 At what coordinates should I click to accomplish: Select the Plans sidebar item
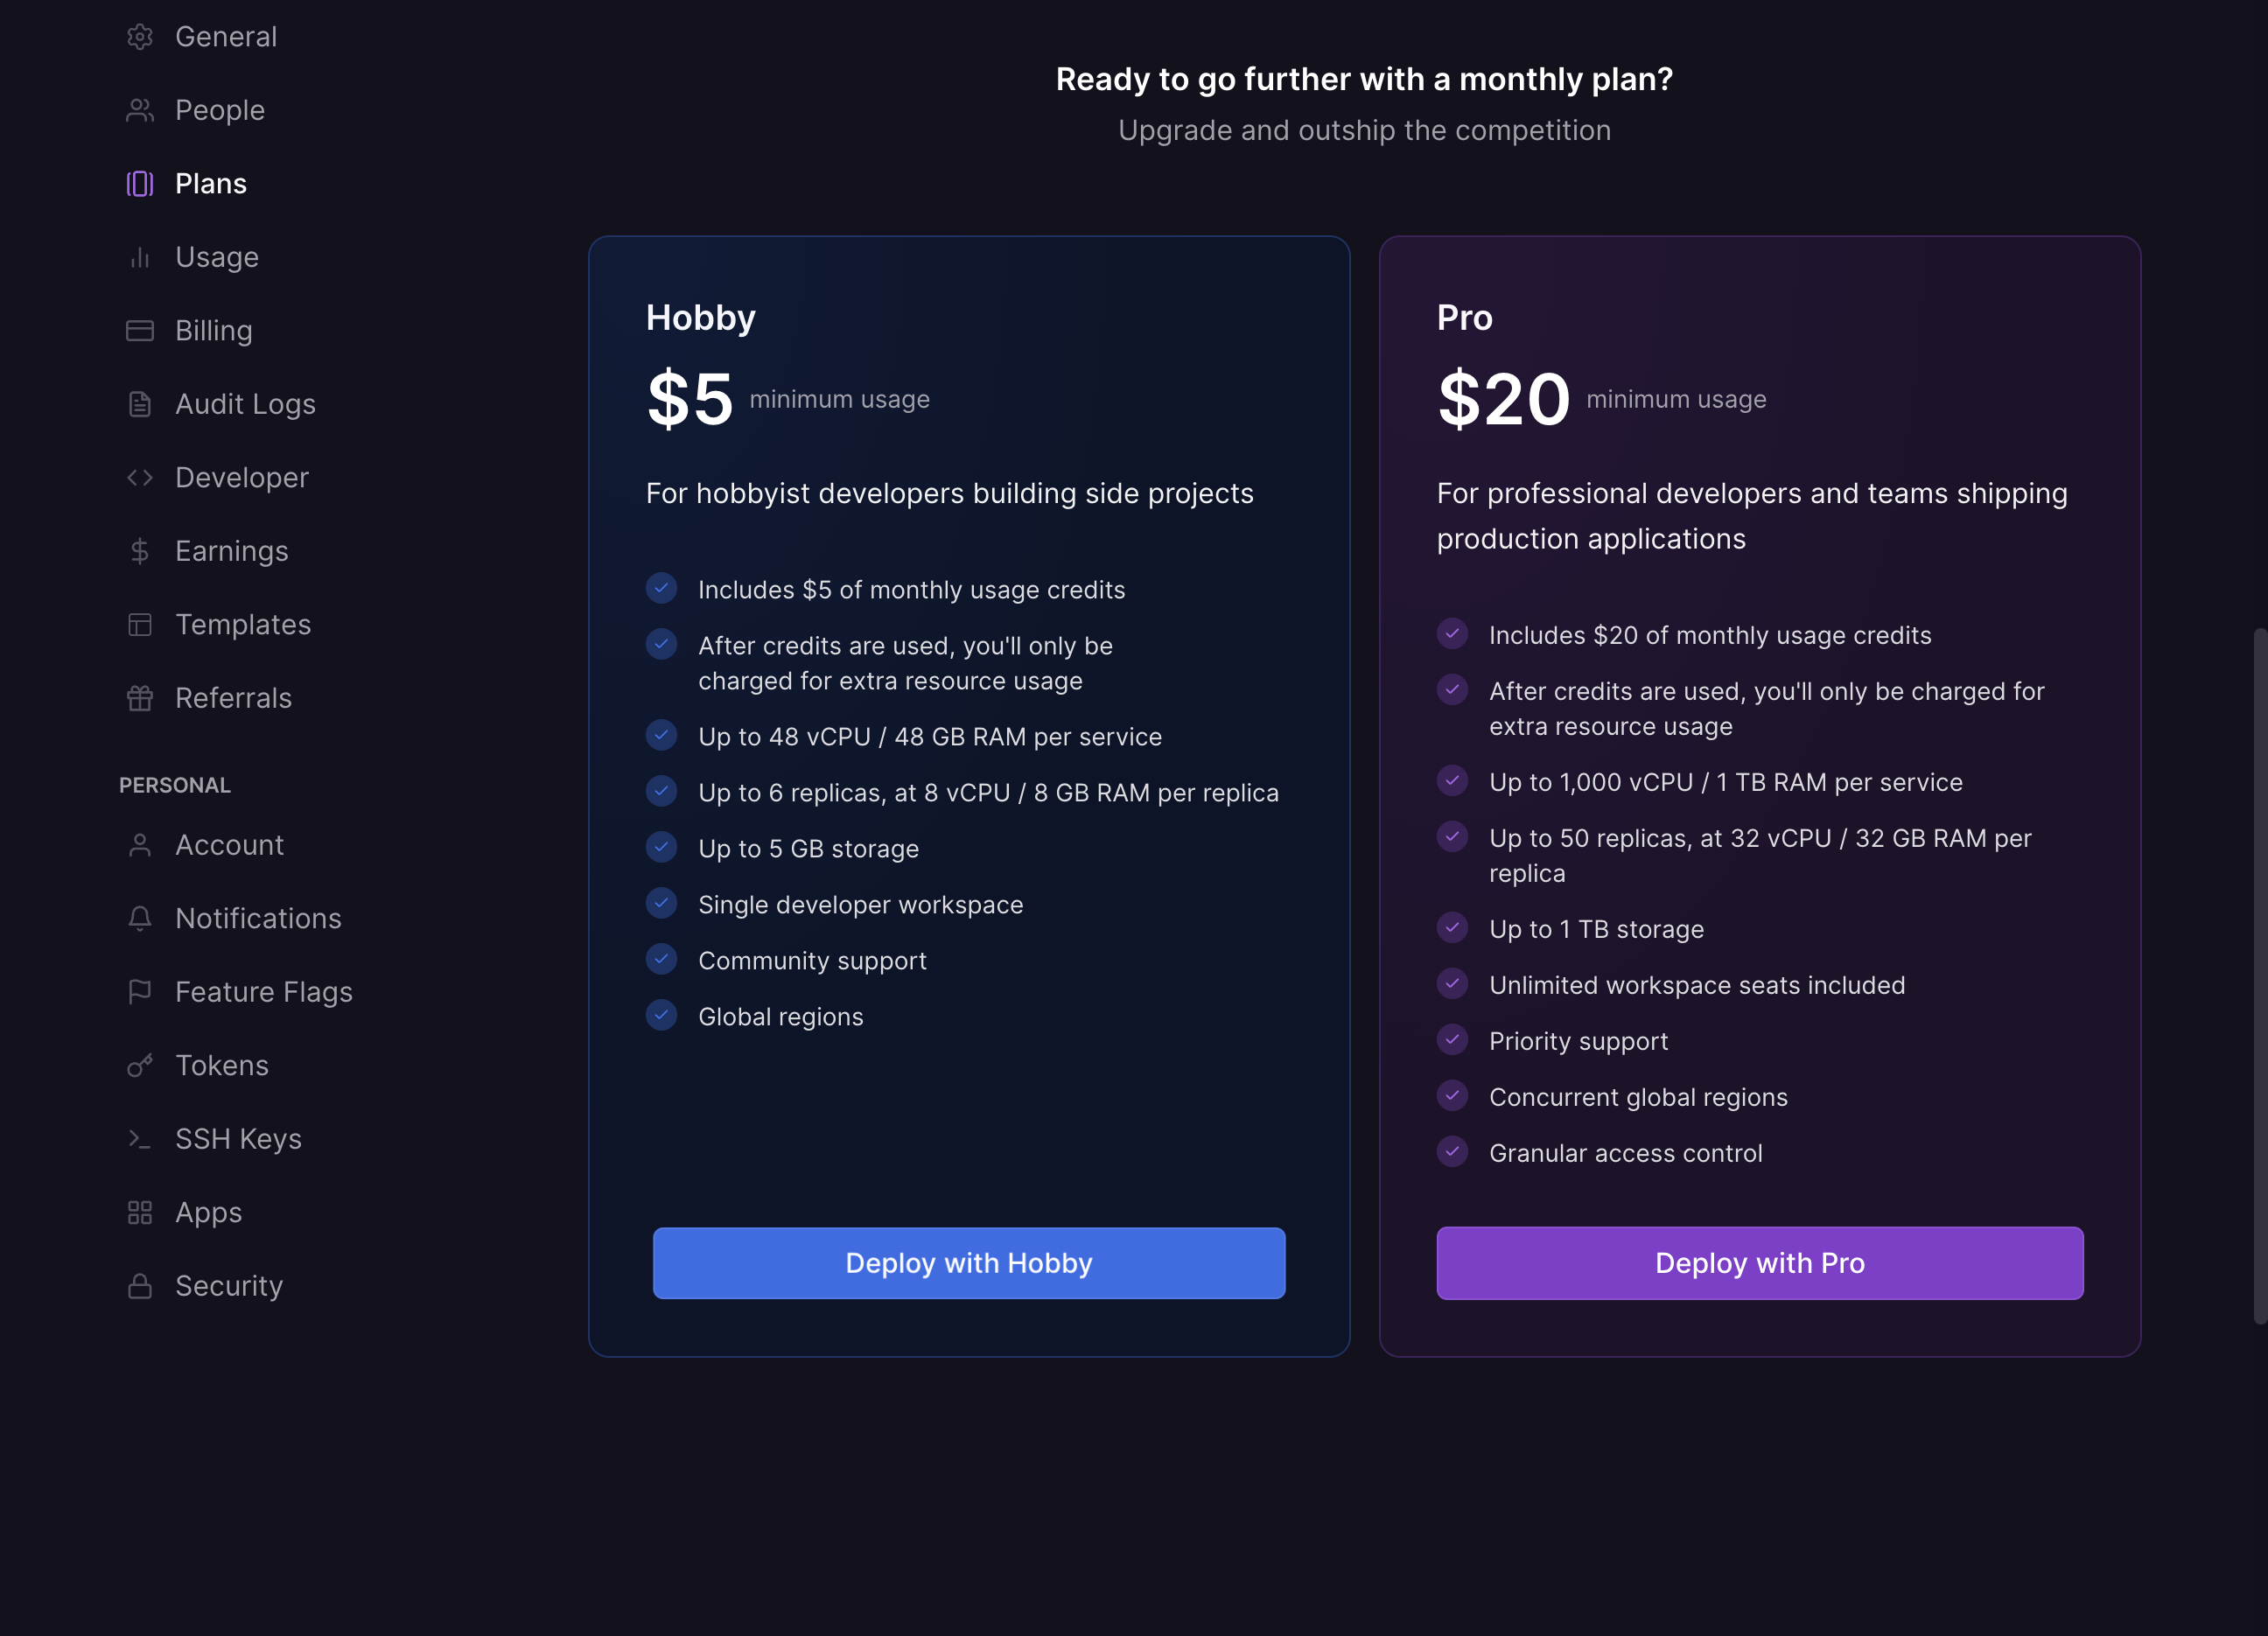pyautogui.click(x=210, y=184)
